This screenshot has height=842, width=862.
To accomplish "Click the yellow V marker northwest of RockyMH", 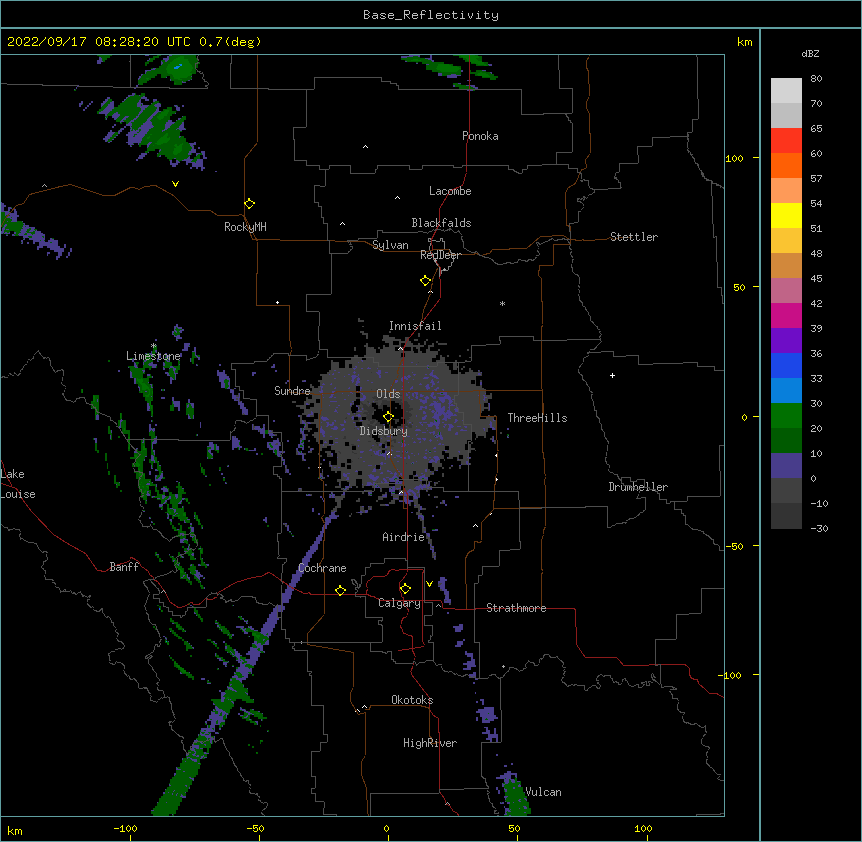I will pyautogui.click(x=175, y=184).
